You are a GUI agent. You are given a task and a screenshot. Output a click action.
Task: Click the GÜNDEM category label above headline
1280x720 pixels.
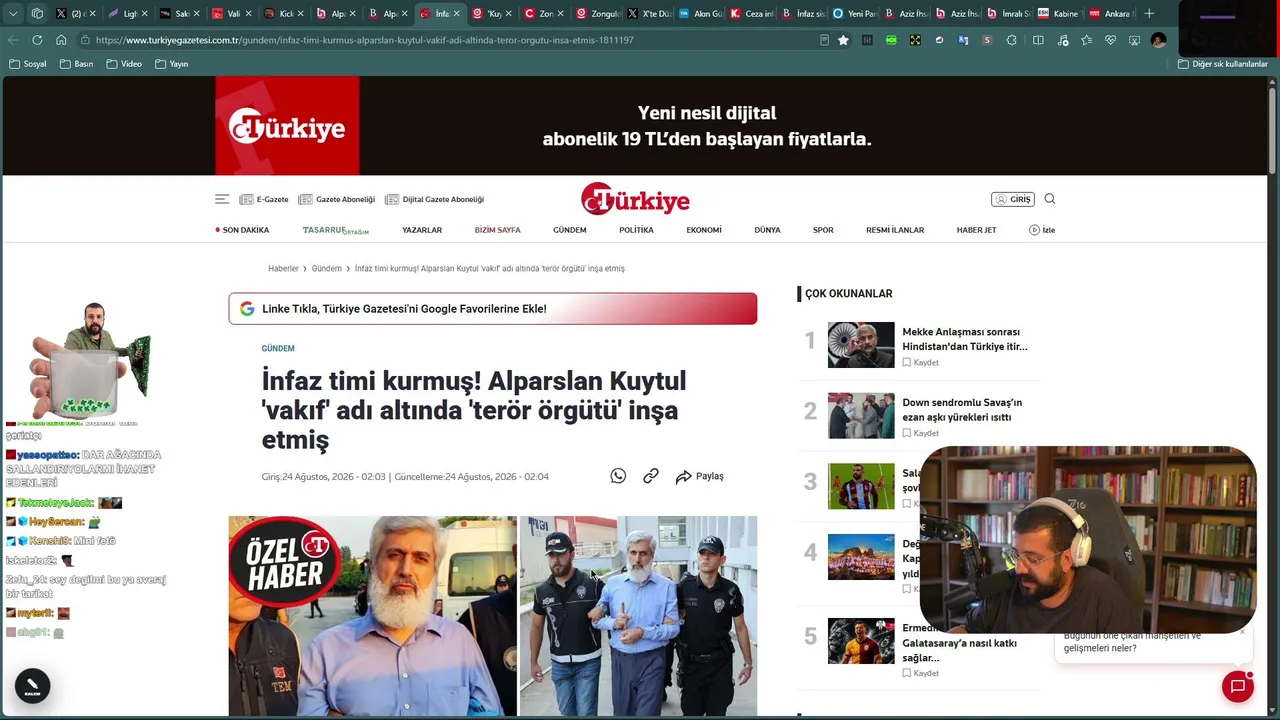click(x=278, y=349)
